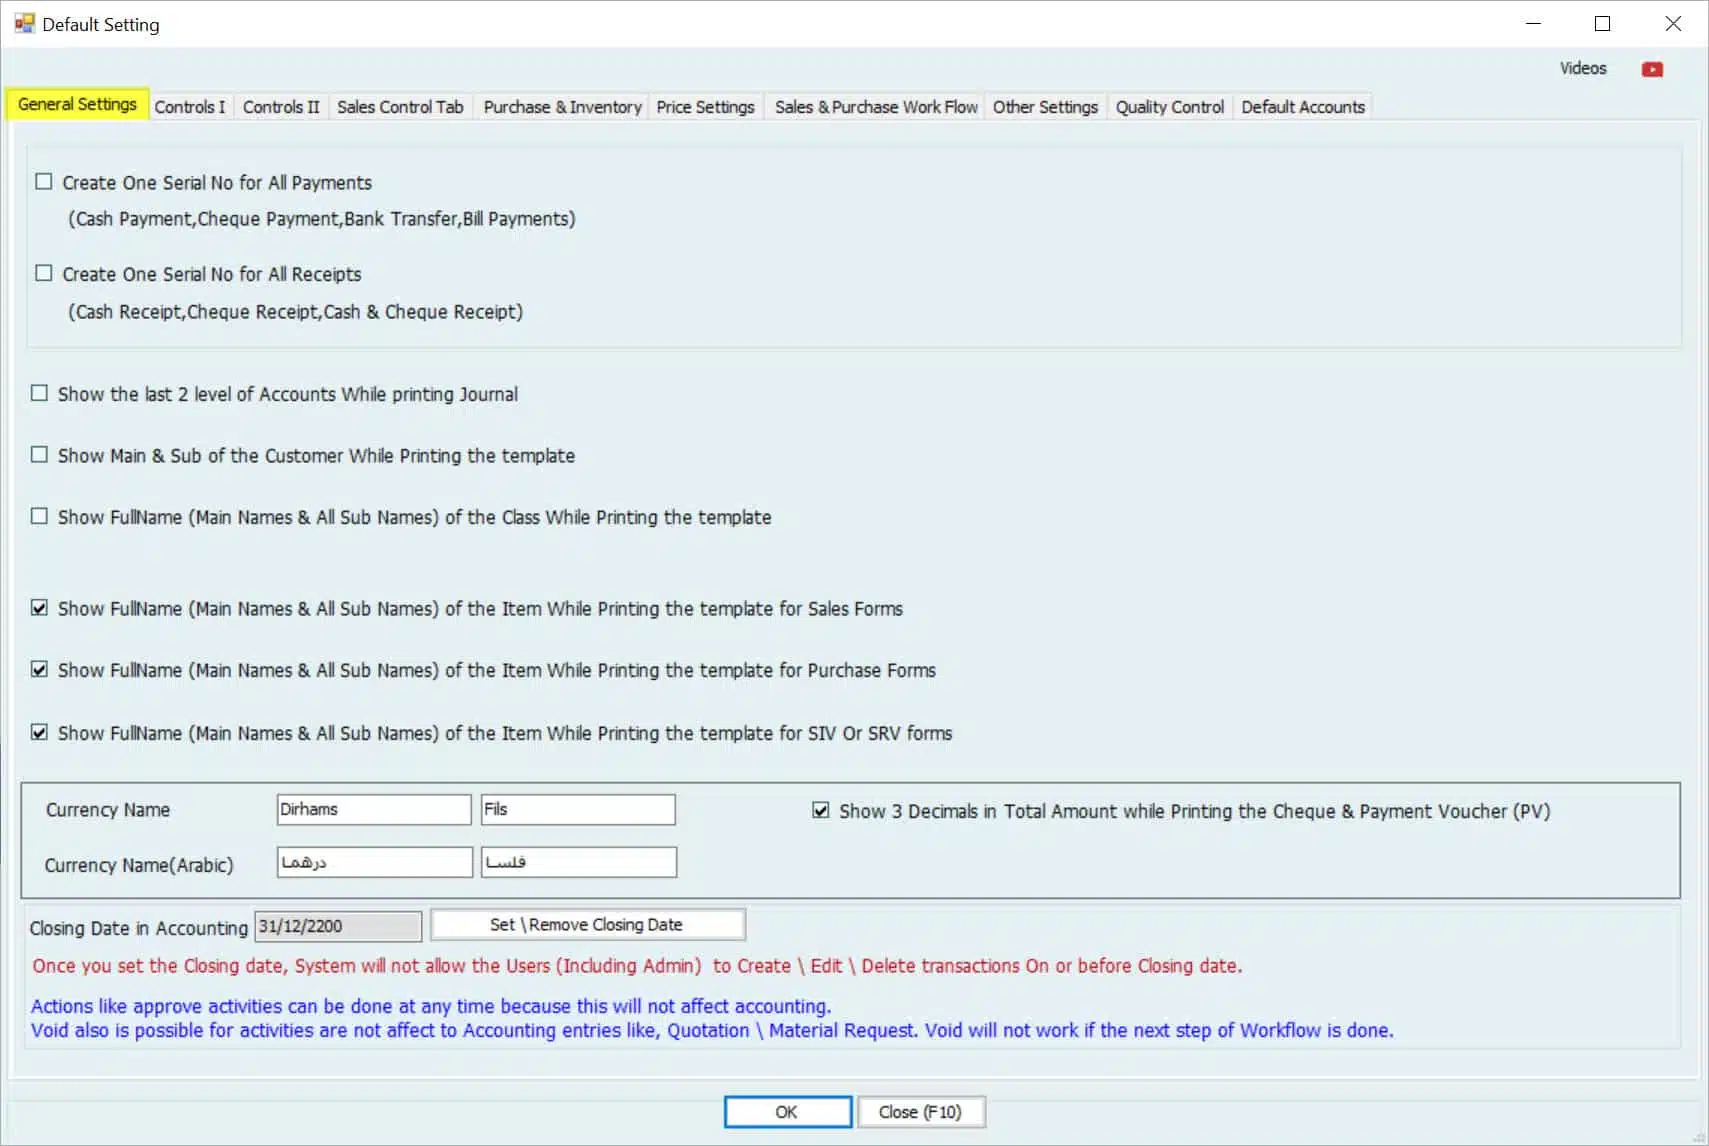Tick Show Main & Sub of Customer checkbox
Screen dimensions: 1709x1146
tap(40, 455)
